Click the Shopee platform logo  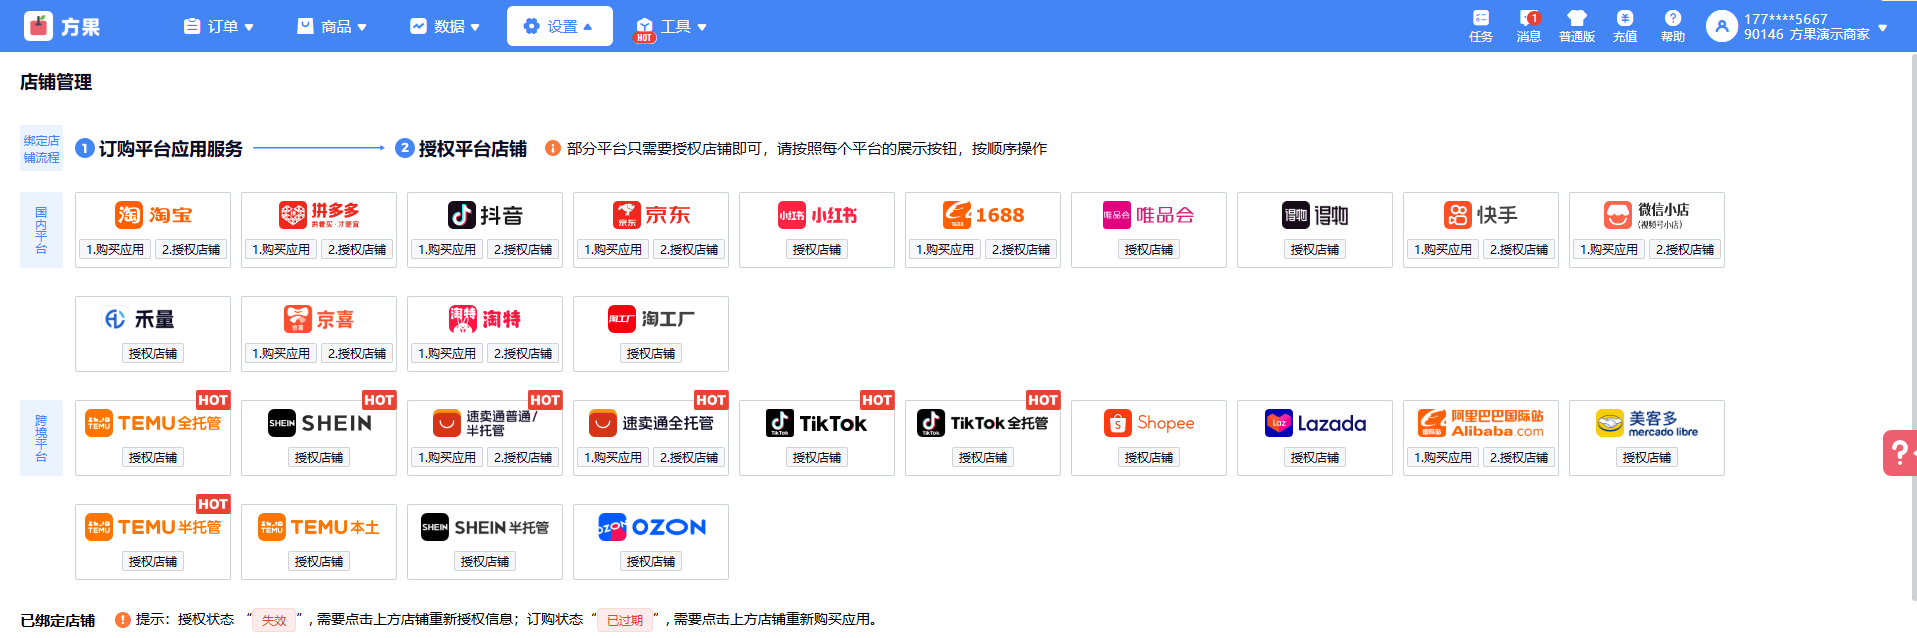tap(1149, 423)
